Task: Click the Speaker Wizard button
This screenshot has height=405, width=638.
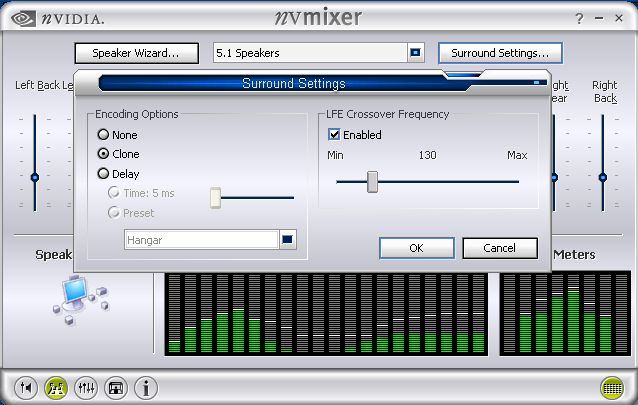Action: (137, 53)
